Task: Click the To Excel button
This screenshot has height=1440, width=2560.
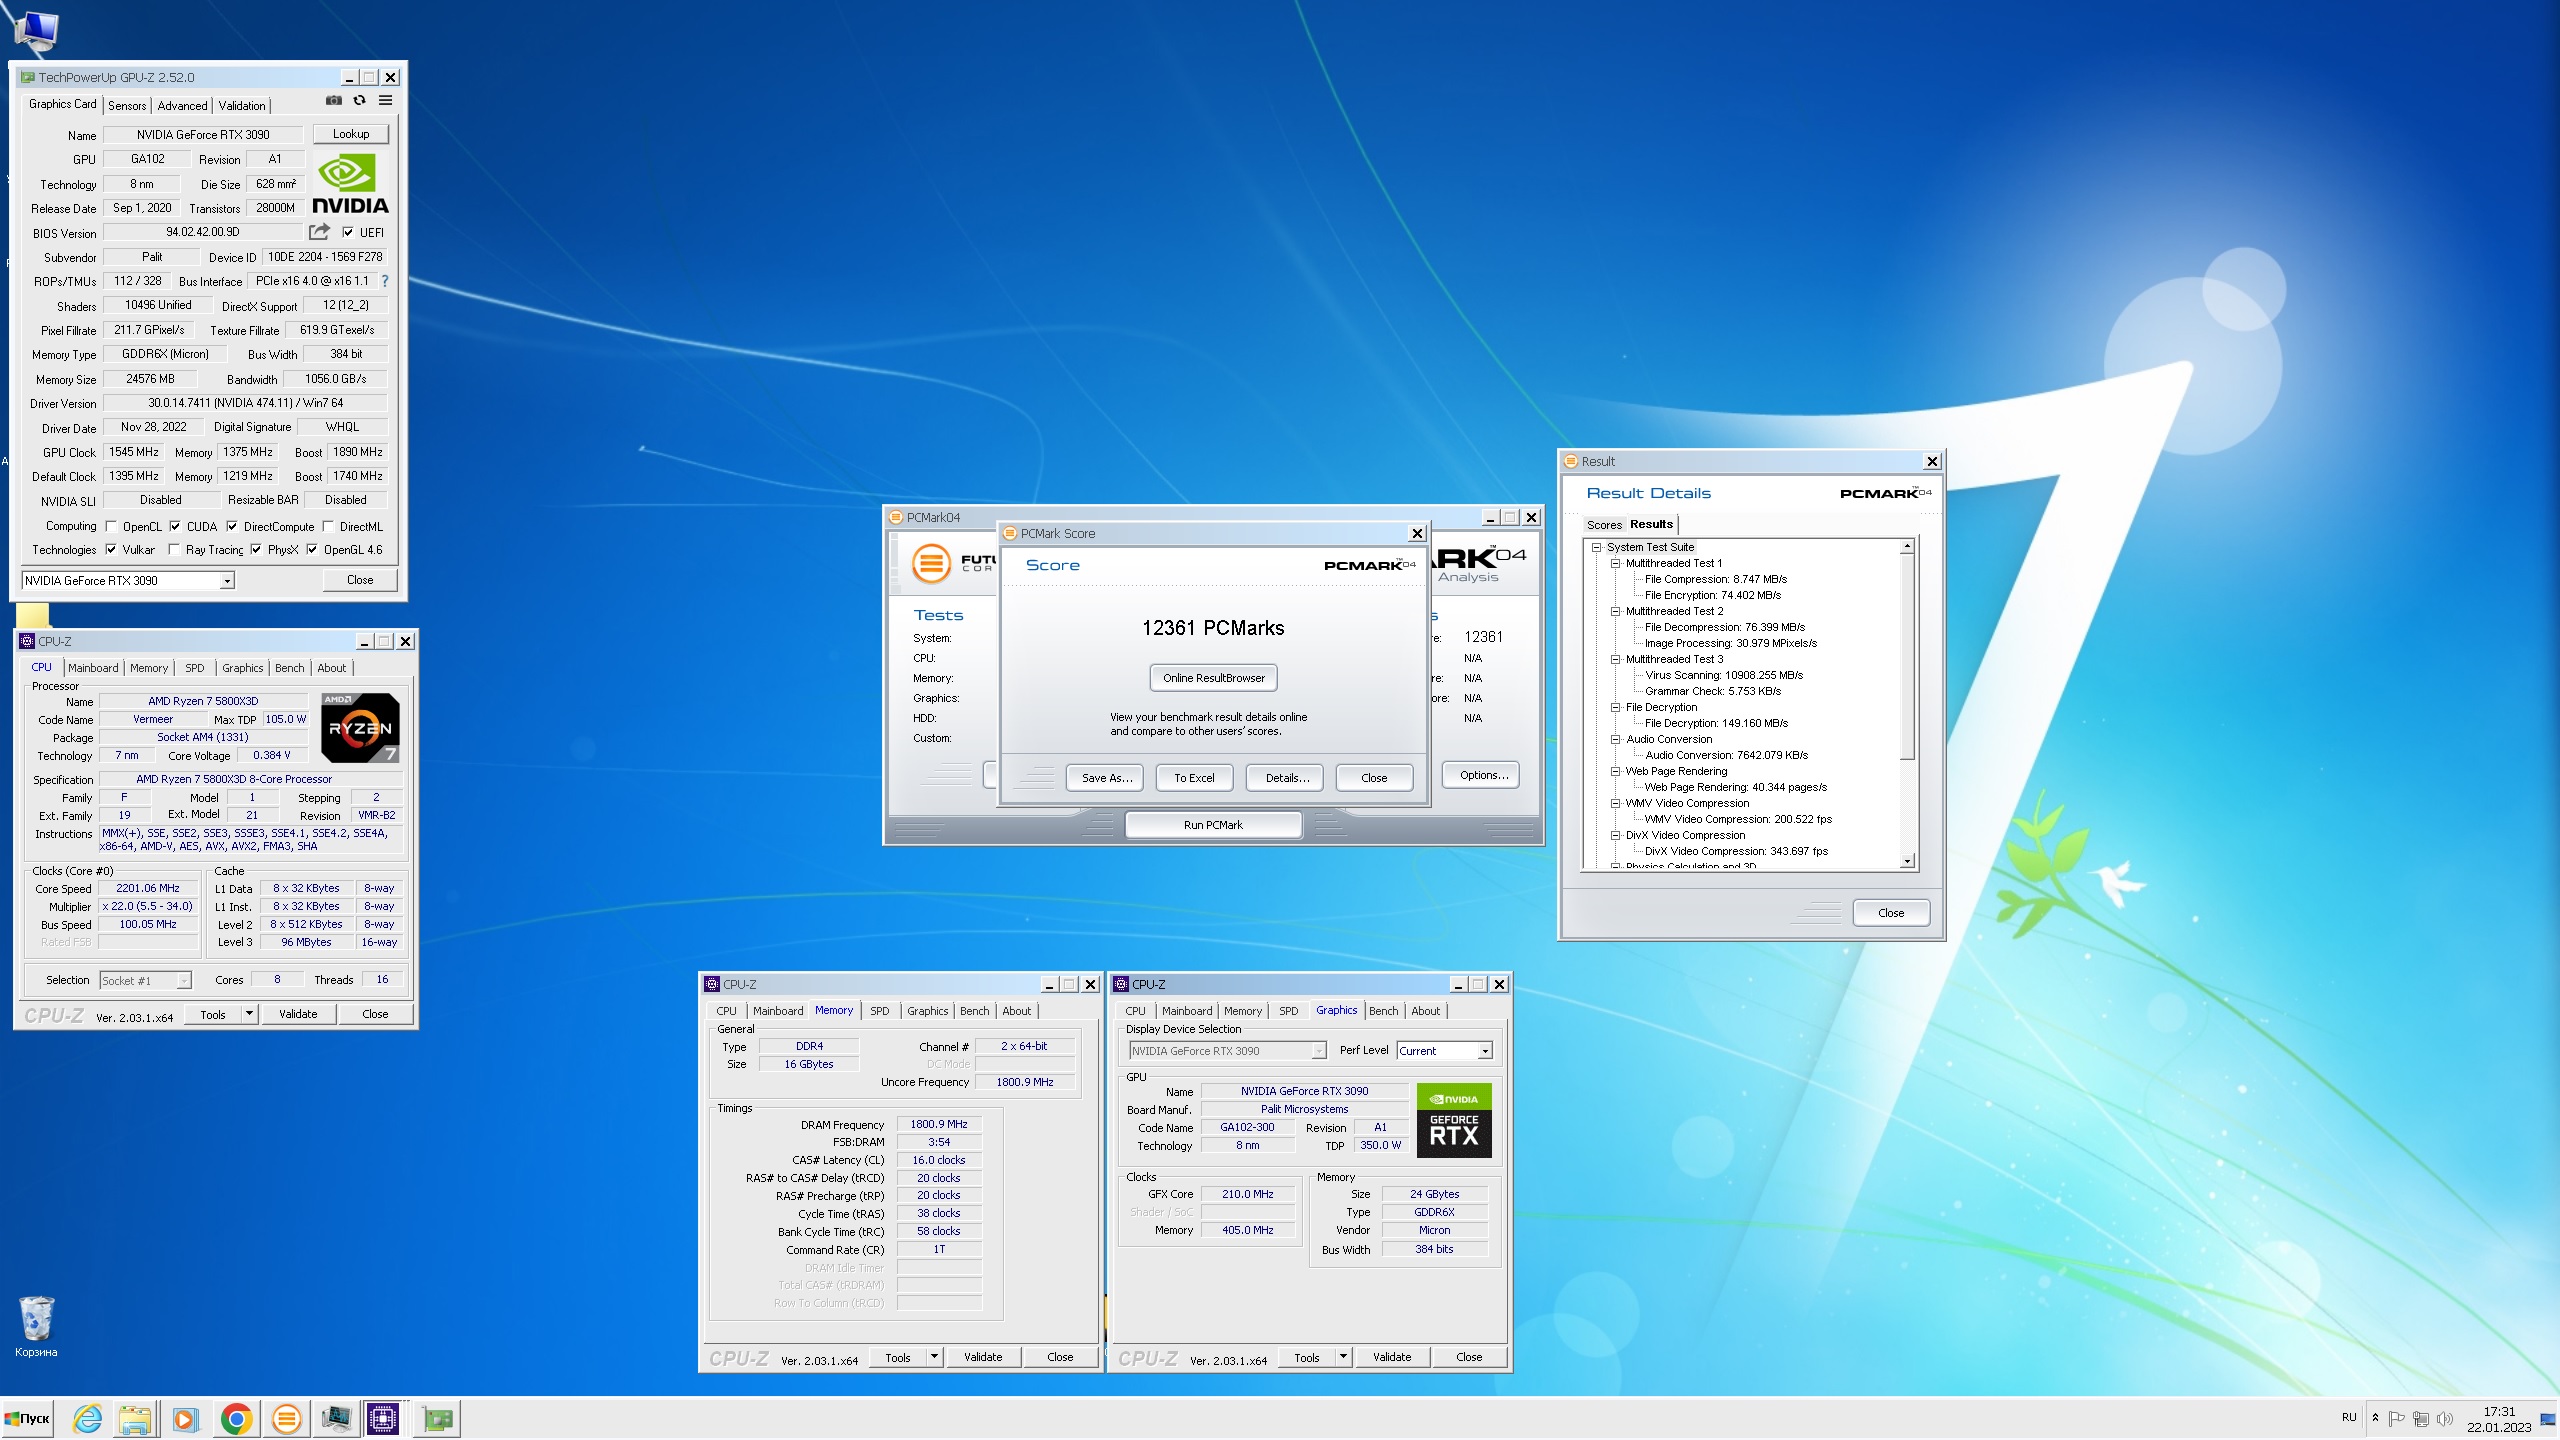Action: click(x=1194, y=778)
